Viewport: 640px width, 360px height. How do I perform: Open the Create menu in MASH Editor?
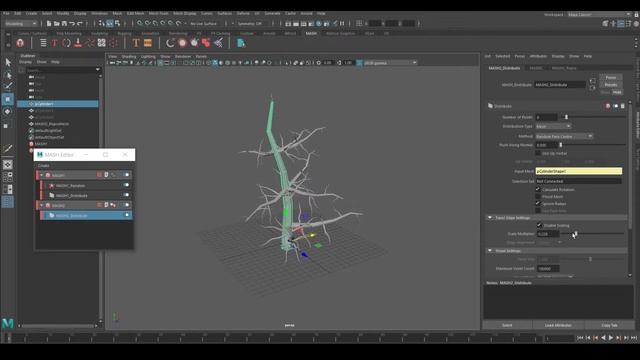pos(43,166)
